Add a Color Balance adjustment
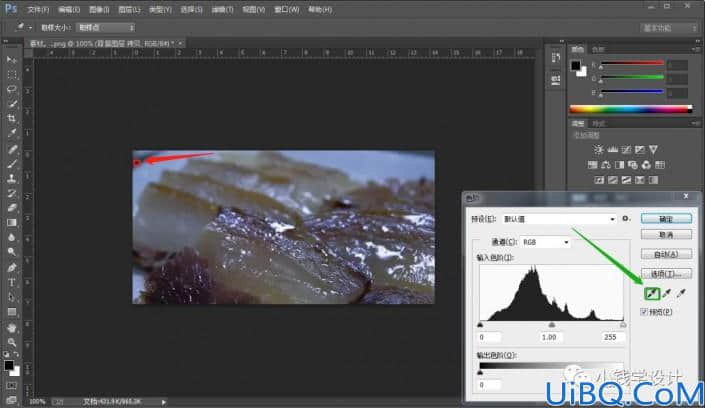This screenshot has height=408, width=705. [606, 165]
